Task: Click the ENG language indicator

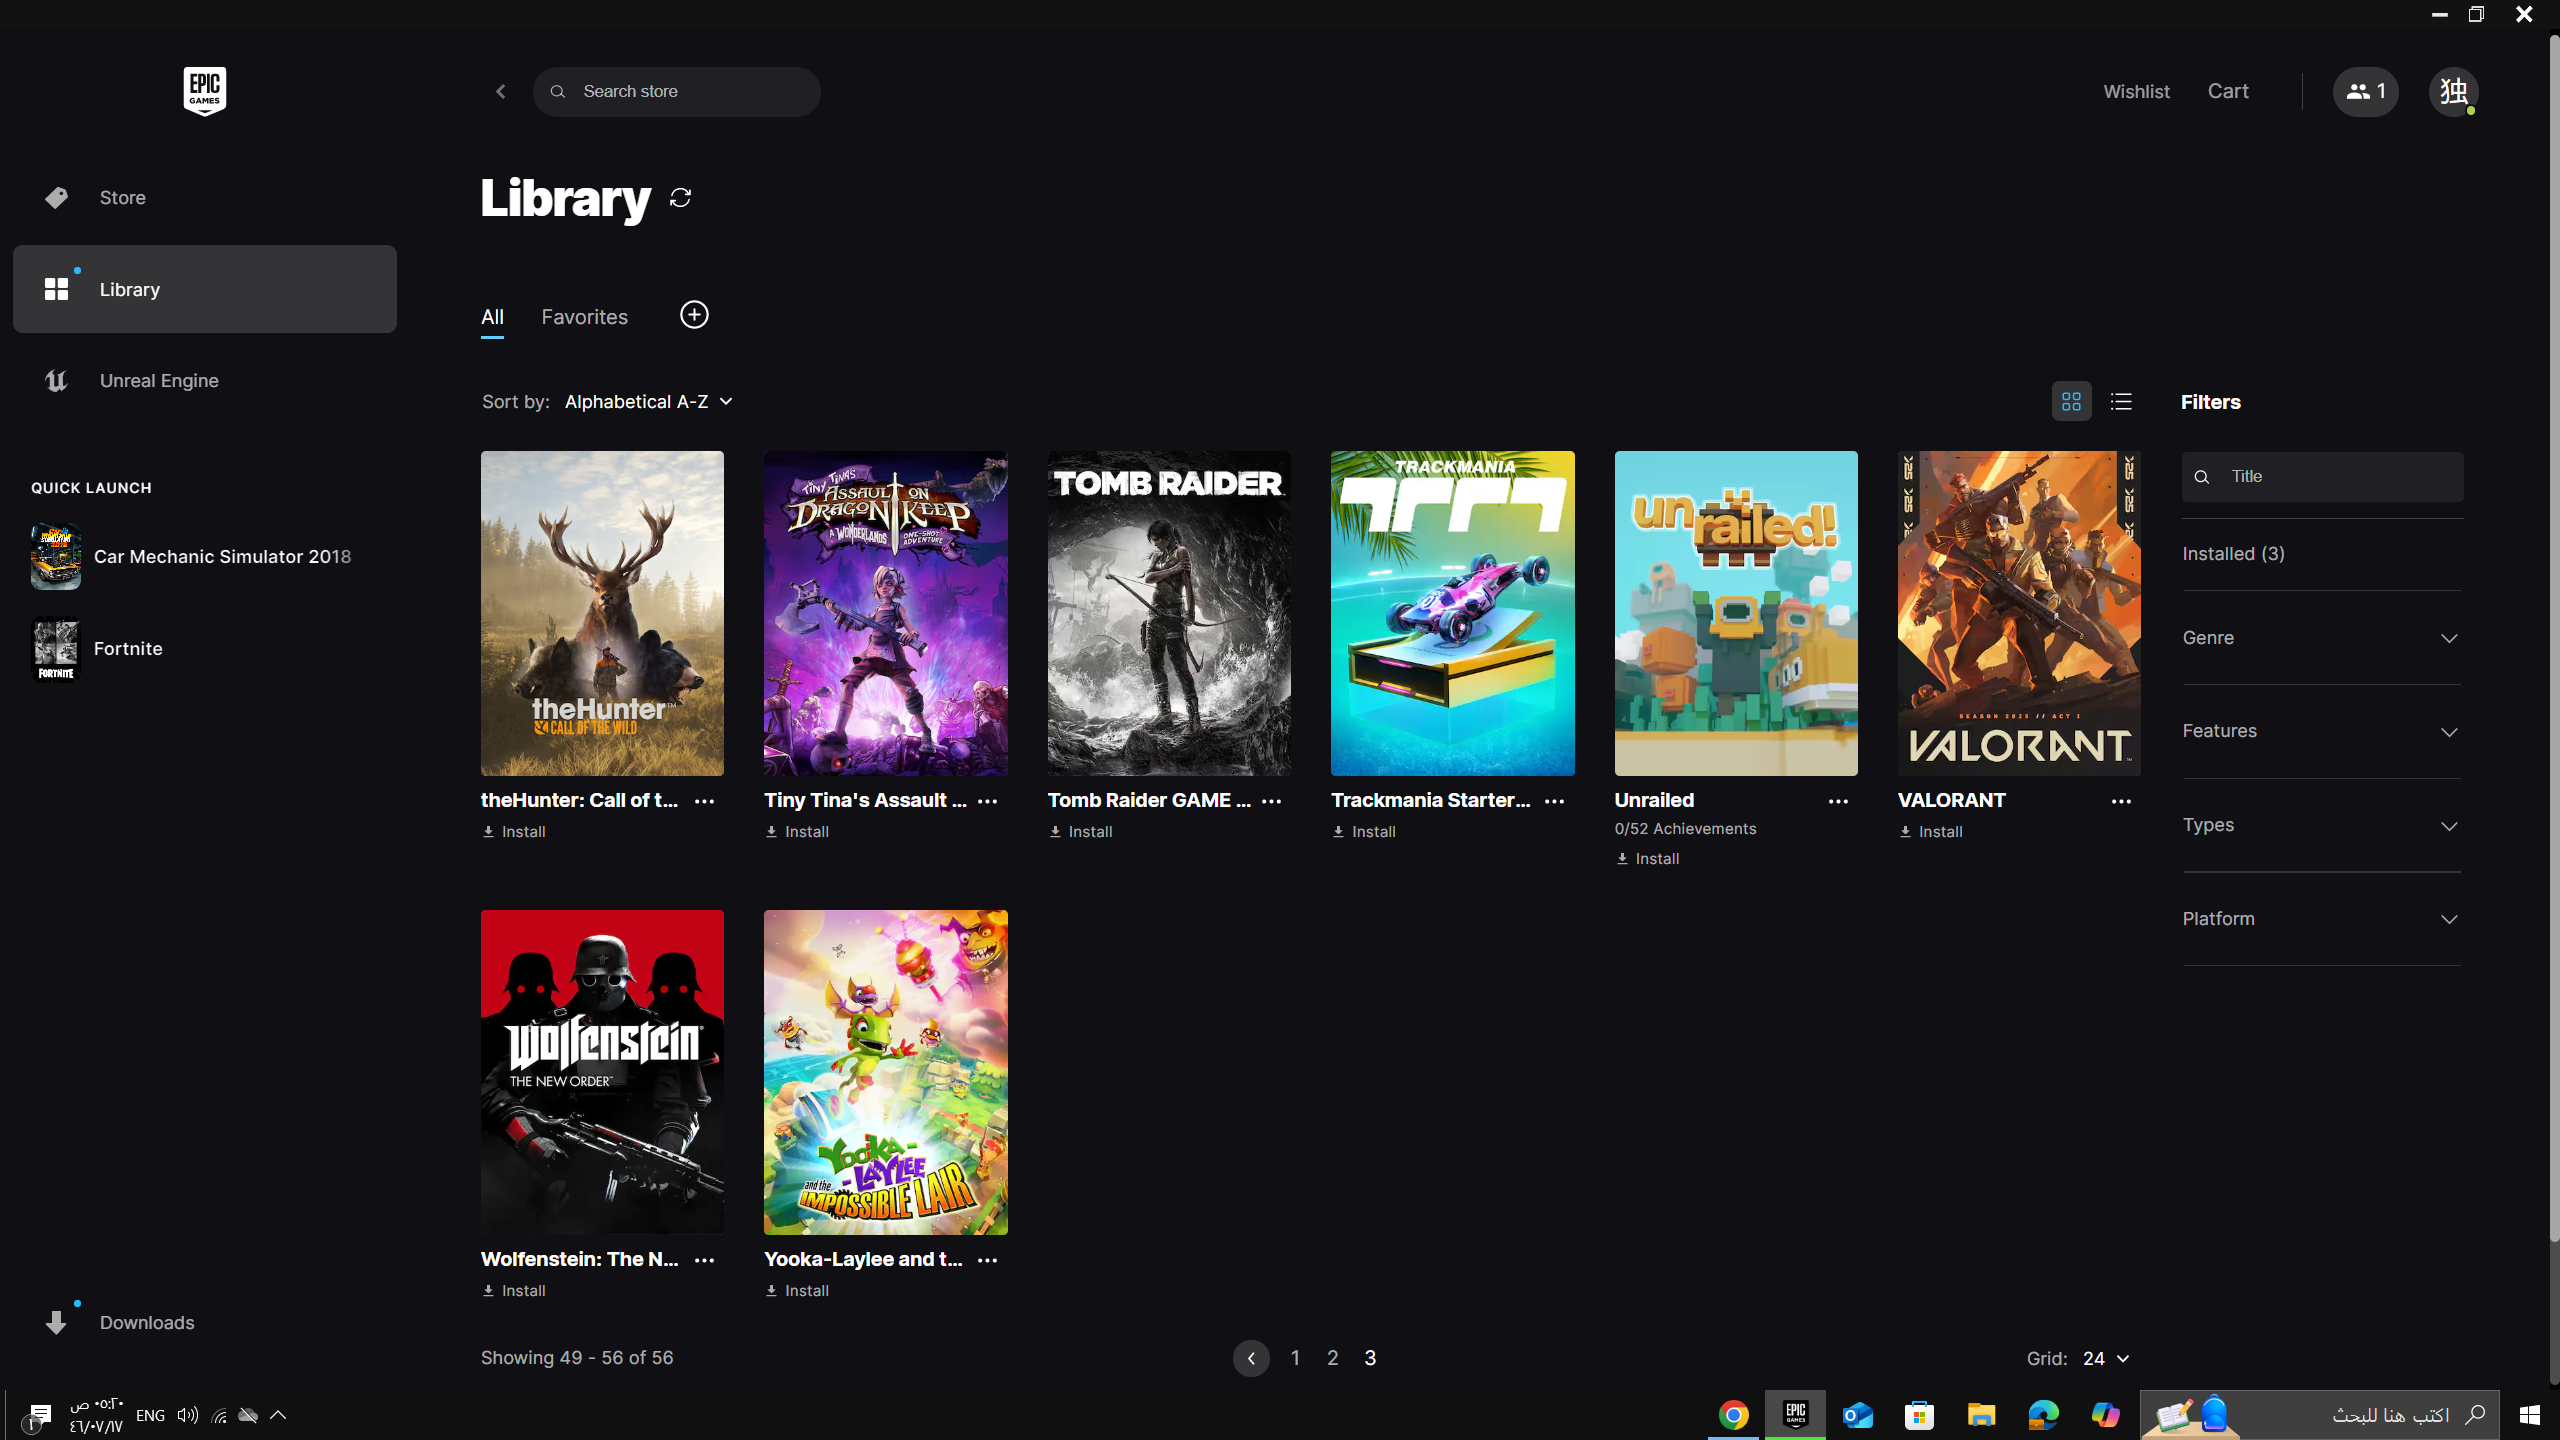Action: pyautogui.click(x=150, y=1415)
